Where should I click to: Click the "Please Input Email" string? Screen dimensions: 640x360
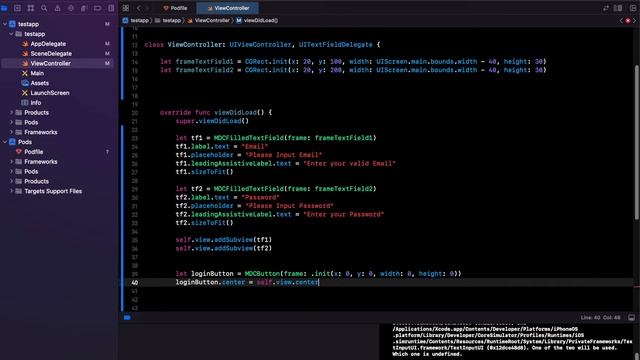(284, 155)
